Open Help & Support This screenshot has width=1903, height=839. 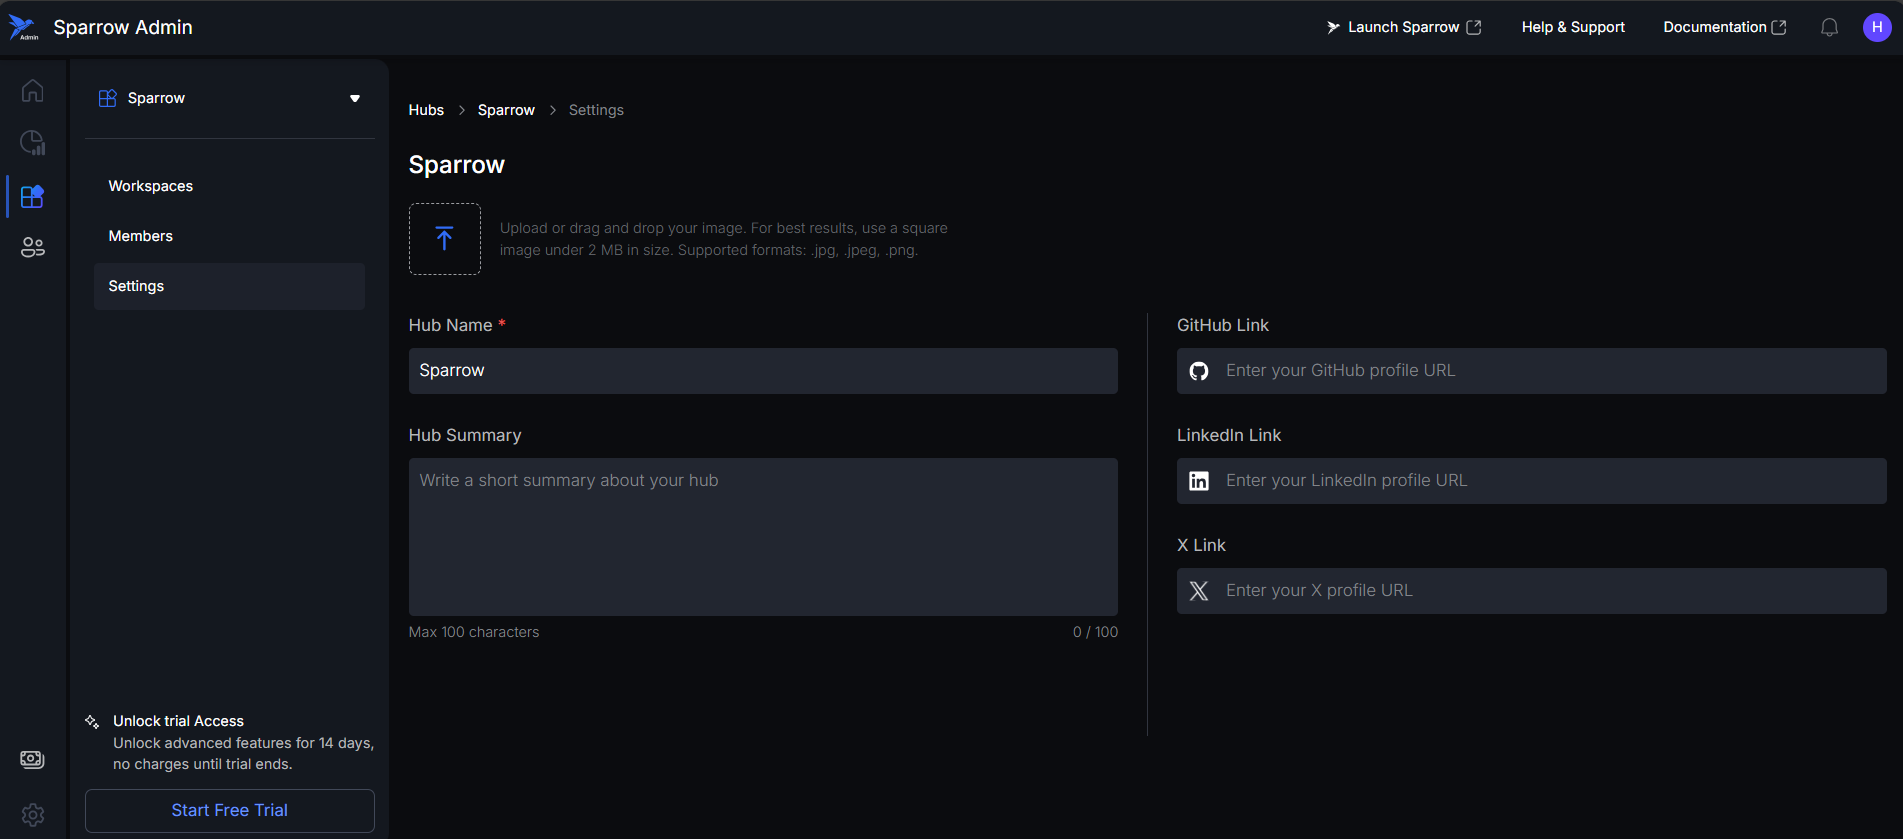point(1572,27)
